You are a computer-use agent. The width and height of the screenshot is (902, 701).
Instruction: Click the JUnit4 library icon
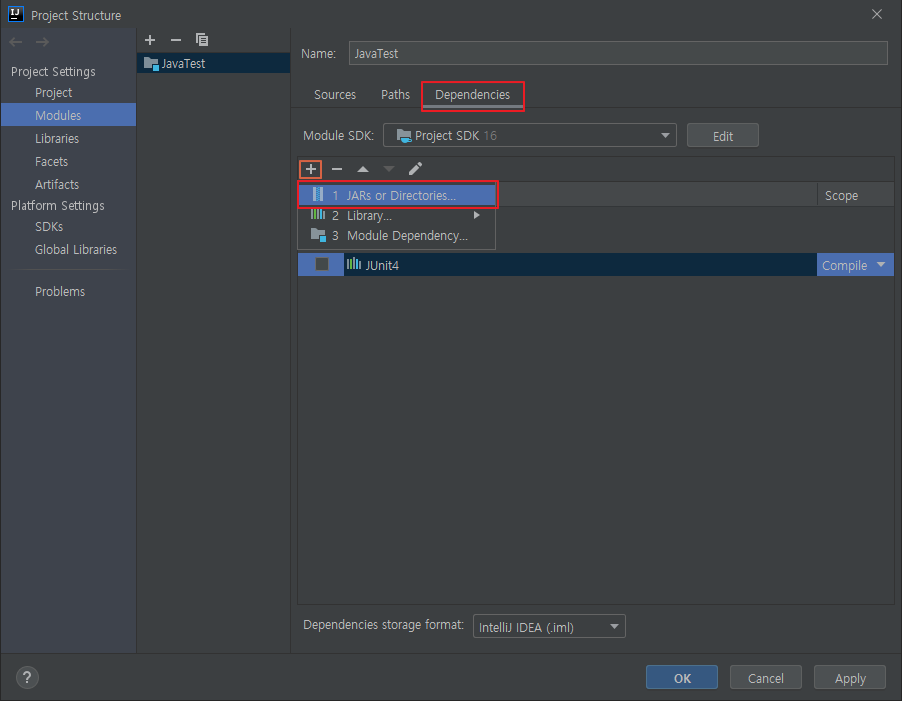coord(354,264)
